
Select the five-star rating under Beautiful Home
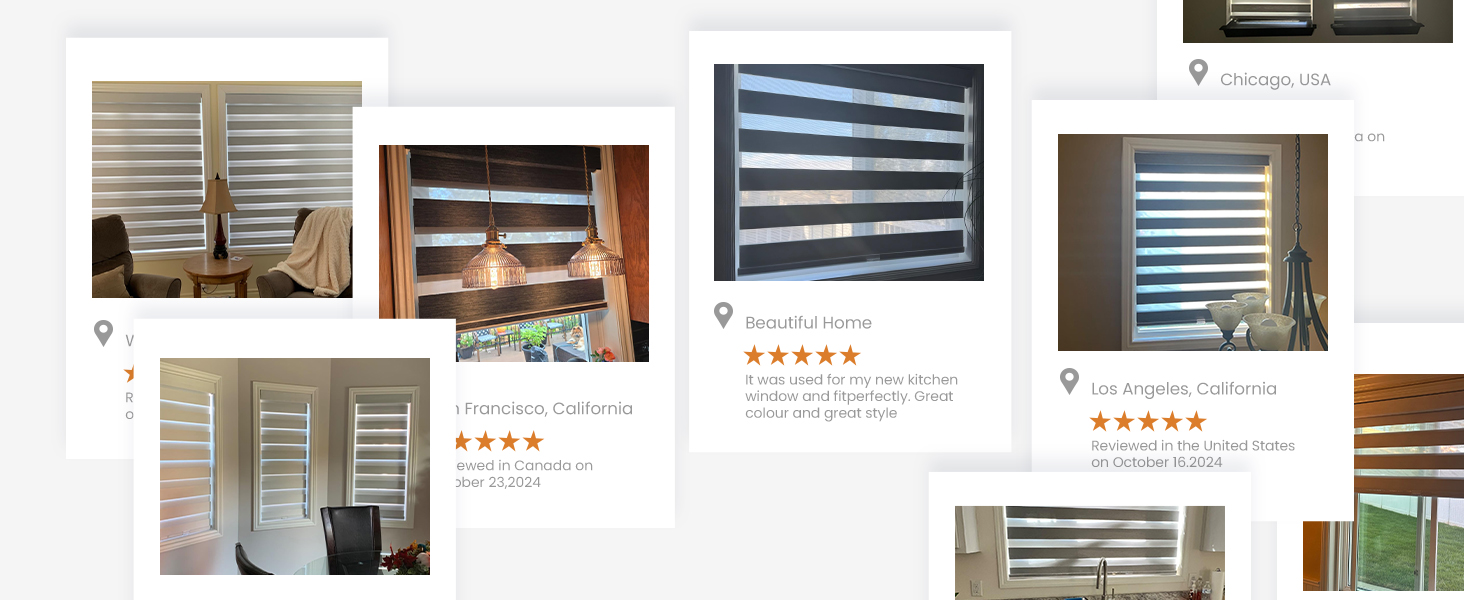802,355
